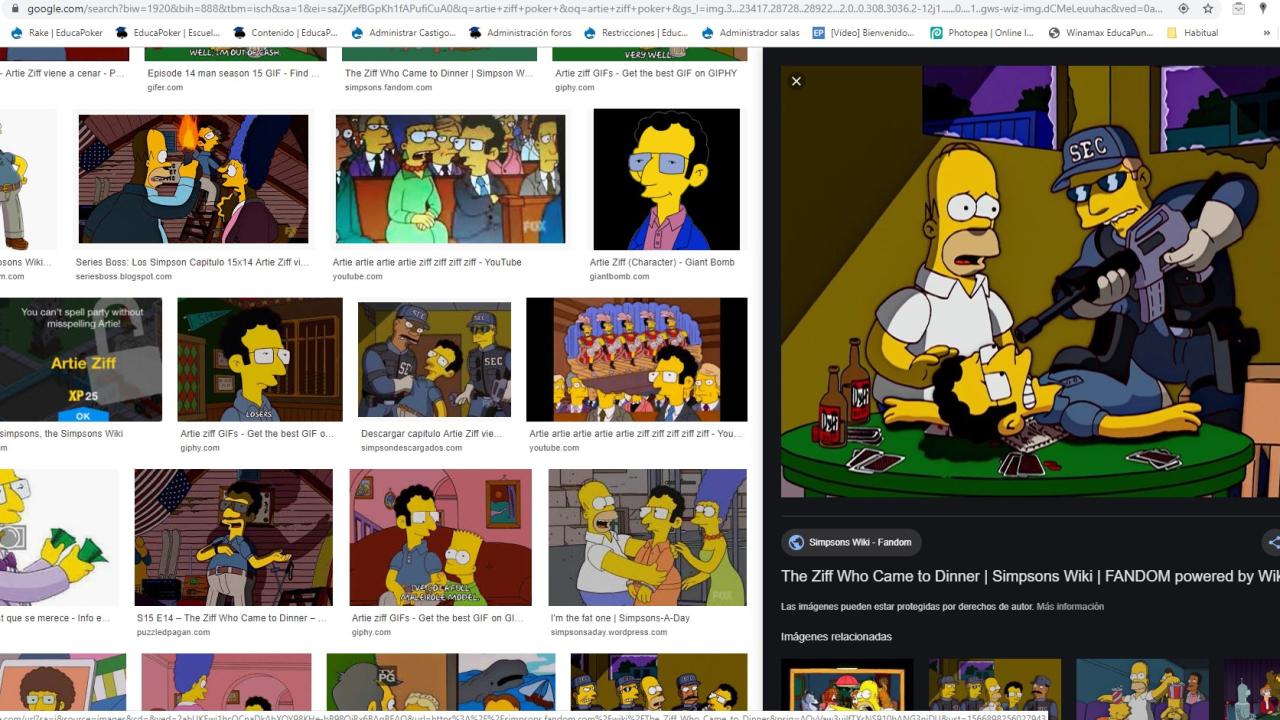Click S15 E14 – The Ziff Who Came title
This screenshot has height=720, width=1280.
tap(232, 618)
